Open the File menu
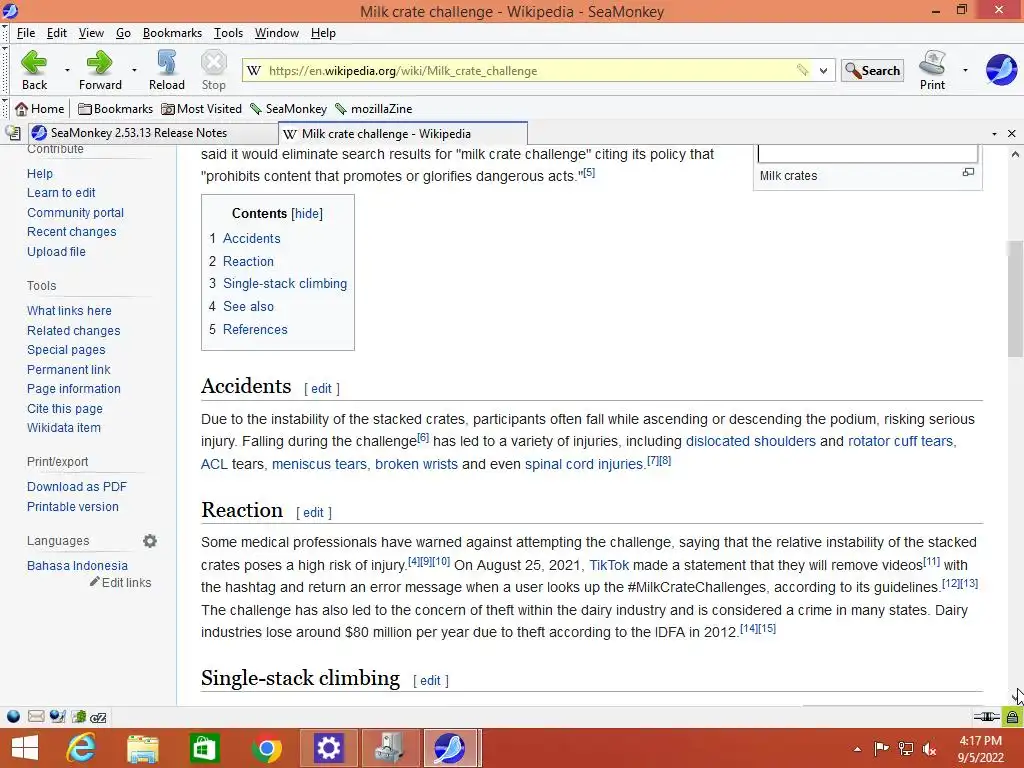The width and height of the screenshot is (1024, 768). (x=26, y=33)
